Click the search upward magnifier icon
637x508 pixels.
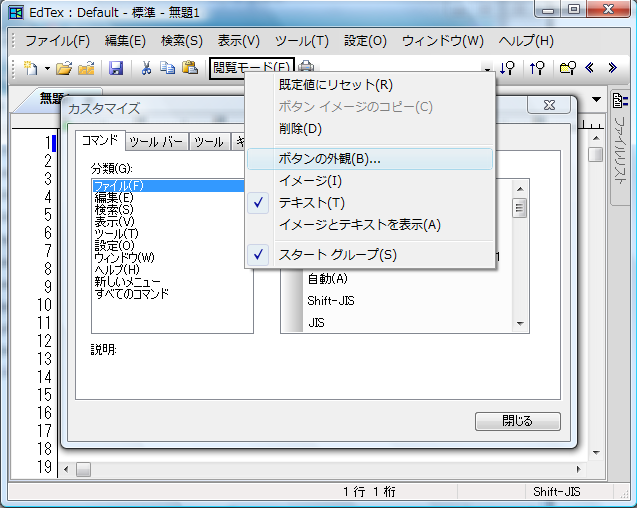click(x=537, y=68)
